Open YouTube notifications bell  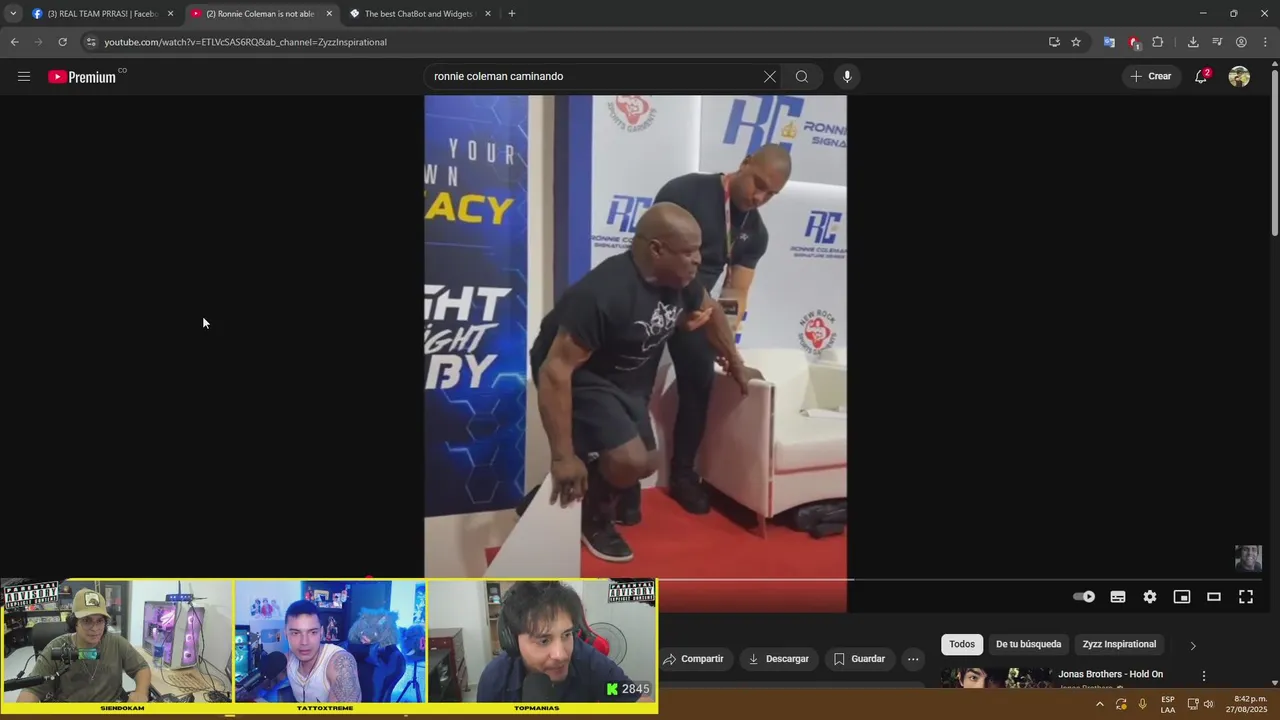[x=1202, y=77]
